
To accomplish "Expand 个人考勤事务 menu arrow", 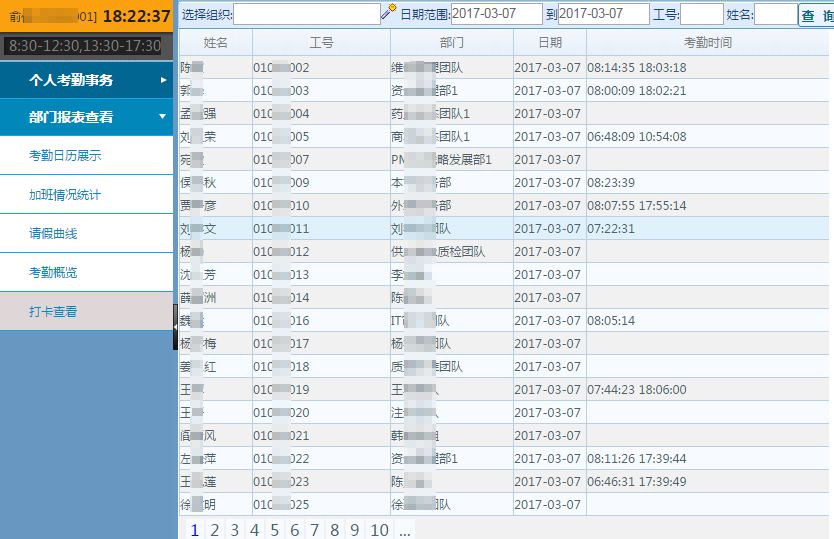I will [163, 80].
